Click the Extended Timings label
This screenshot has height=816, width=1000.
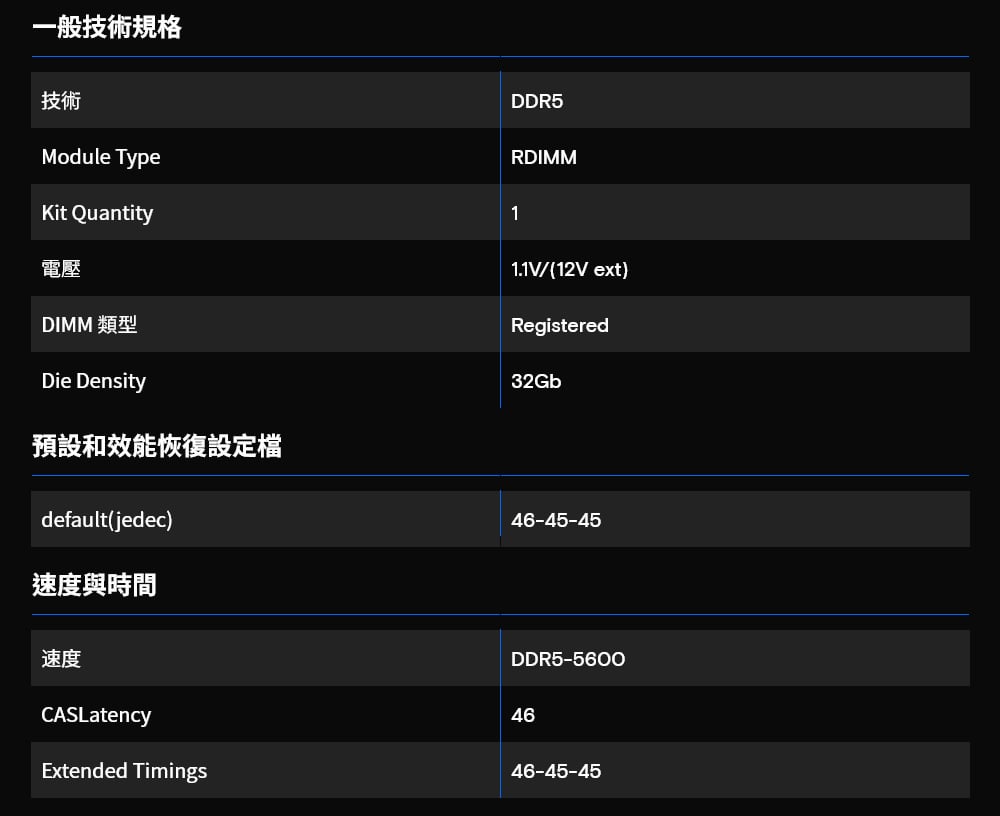point(124,771)
